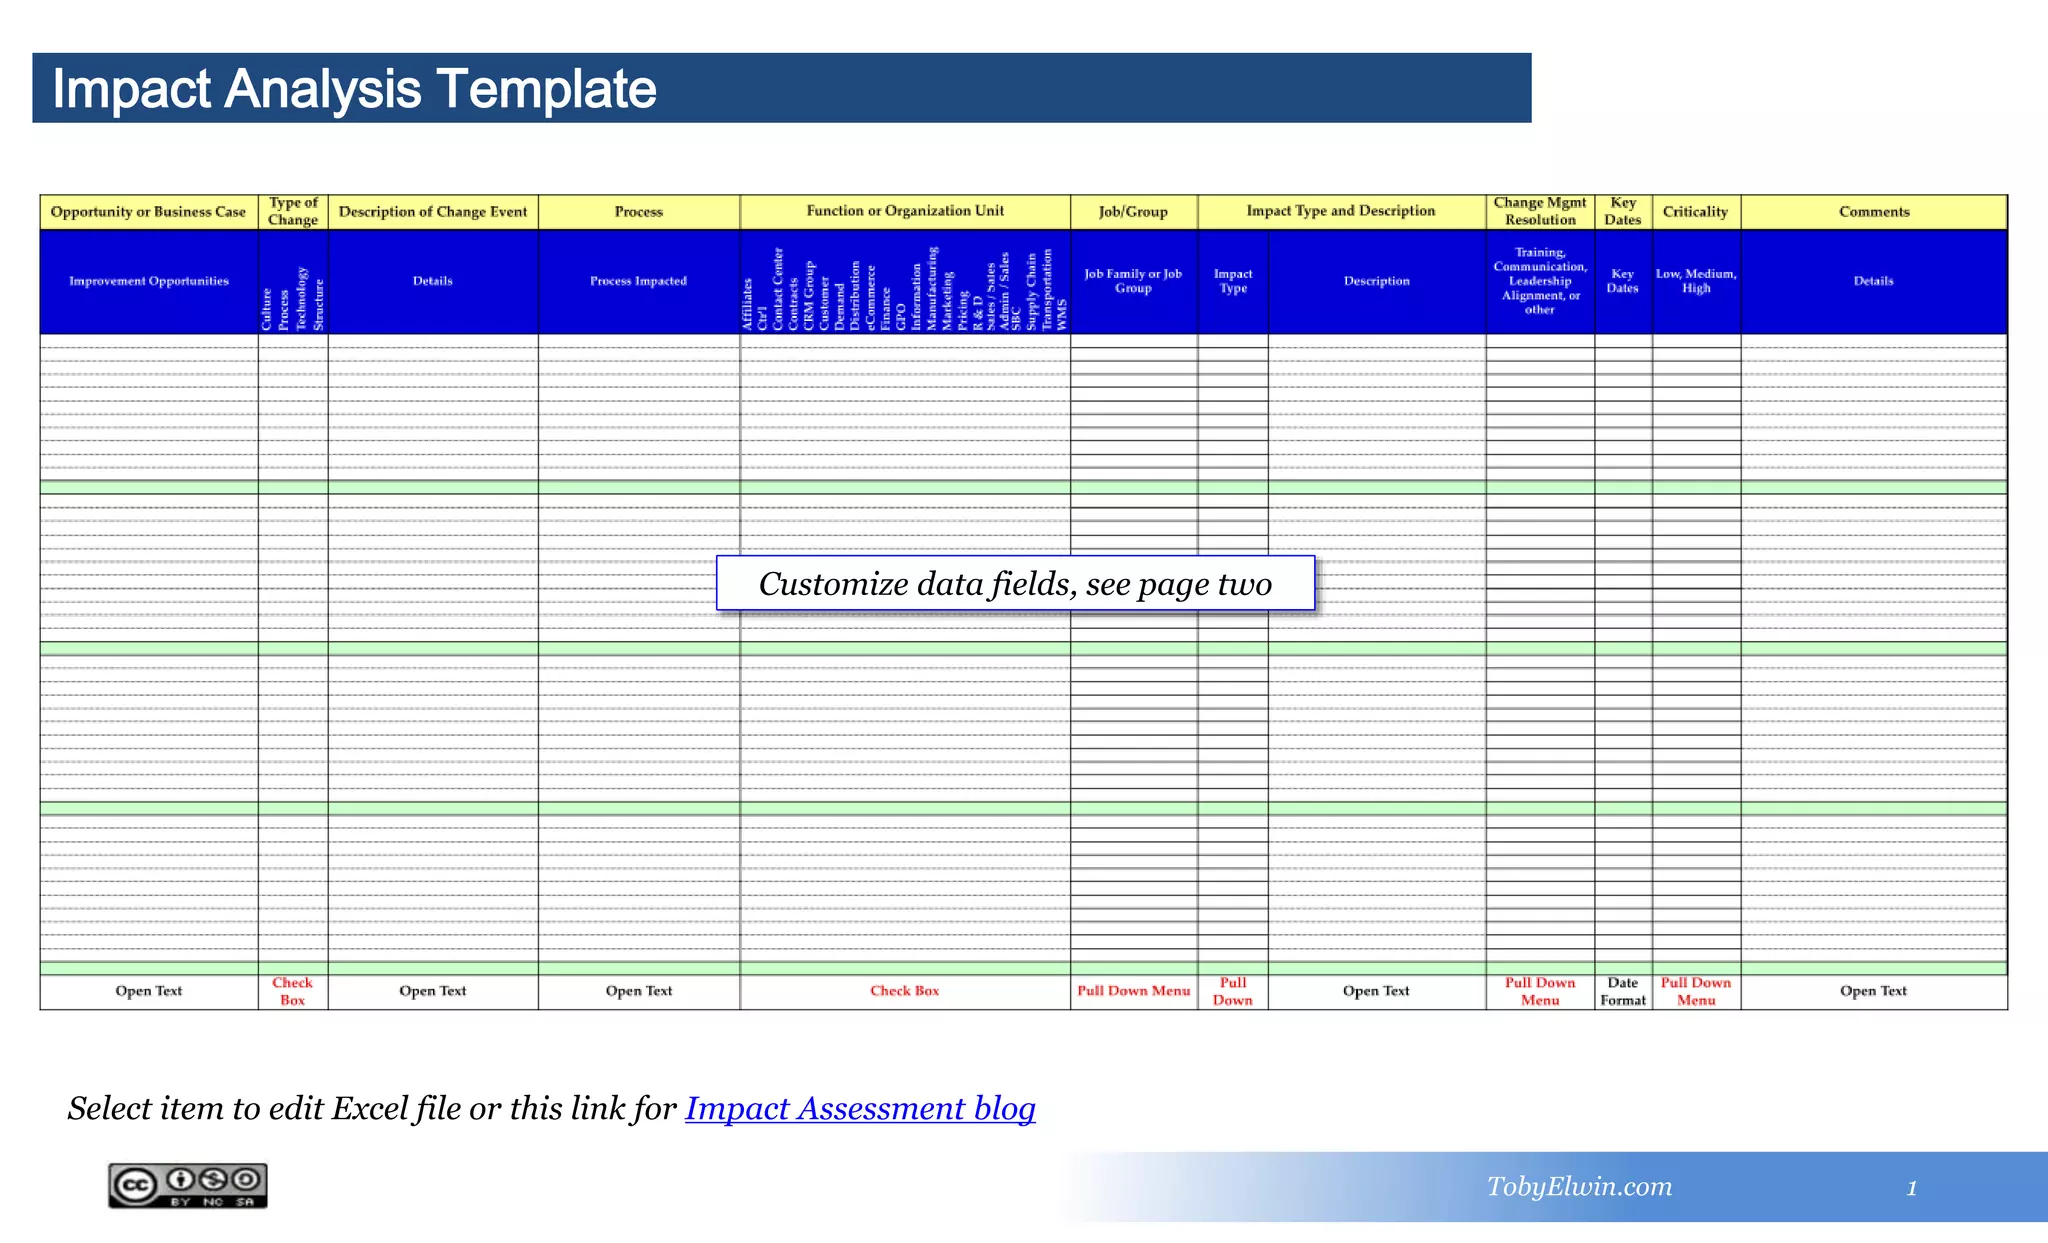Screen dimensions: 2048x1243
Task: Select the Impact Analysis Template title
Action: (354, 89)
